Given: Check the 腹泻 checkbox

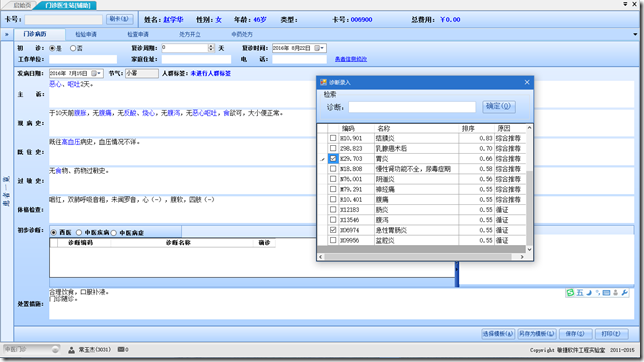Looking at the screenshot, I should click(333, 220).
